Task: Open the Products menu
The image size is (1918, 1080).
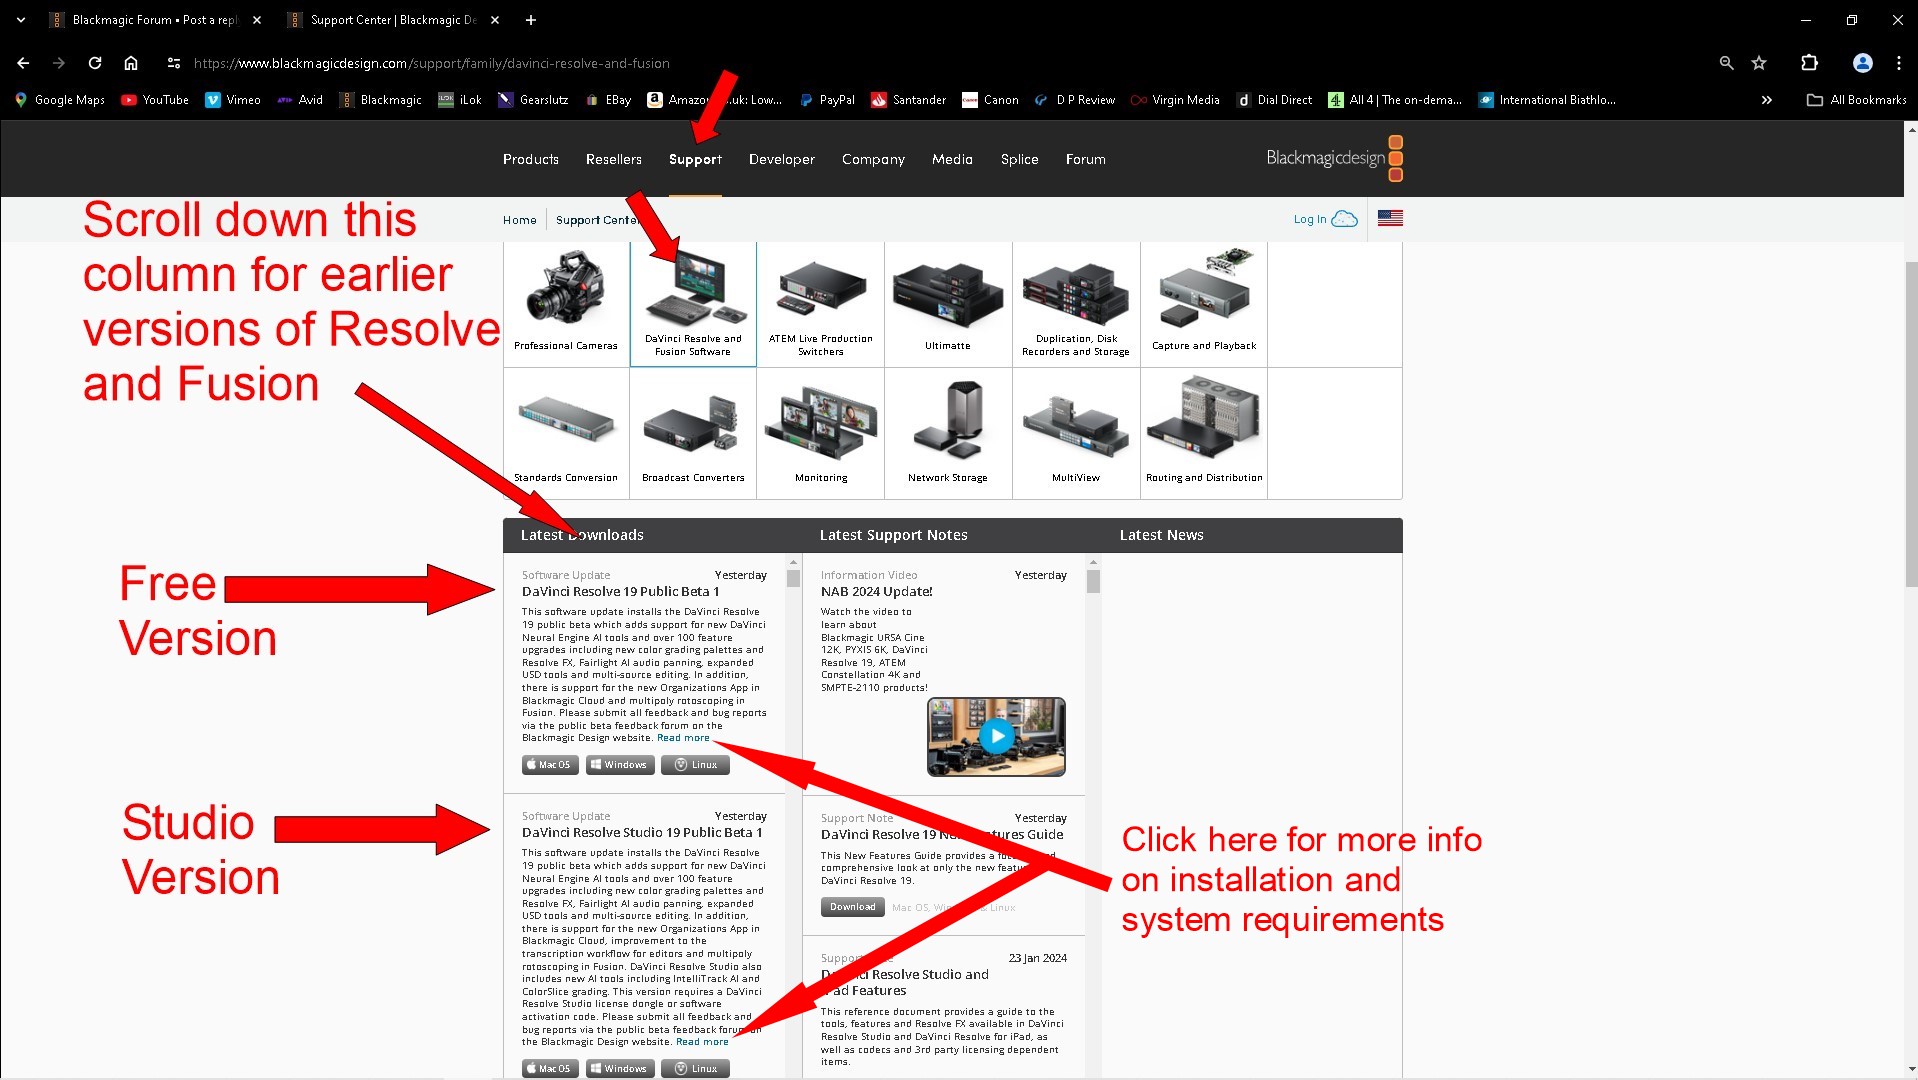Action: point(531,159)
